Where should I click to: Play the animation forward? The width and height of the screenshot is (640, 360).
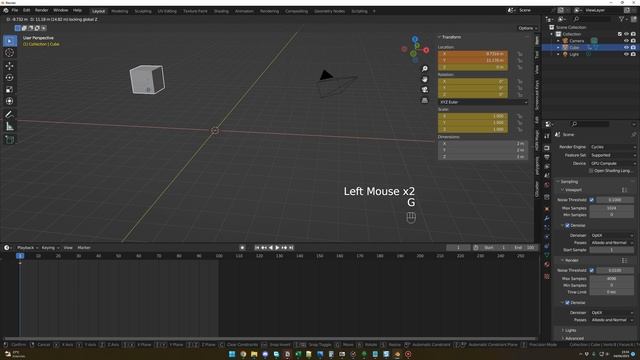278,248
